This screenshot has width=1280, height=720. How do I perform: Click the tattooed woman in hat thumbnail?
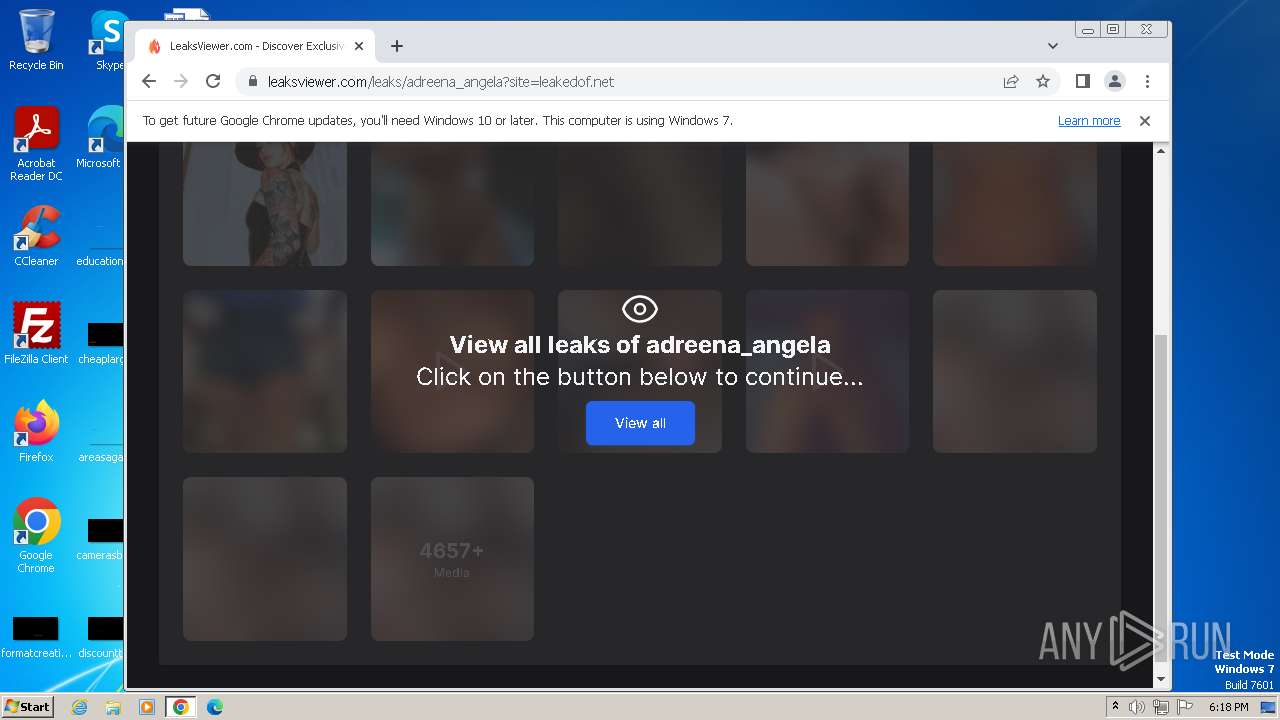(x=265, y=204)
